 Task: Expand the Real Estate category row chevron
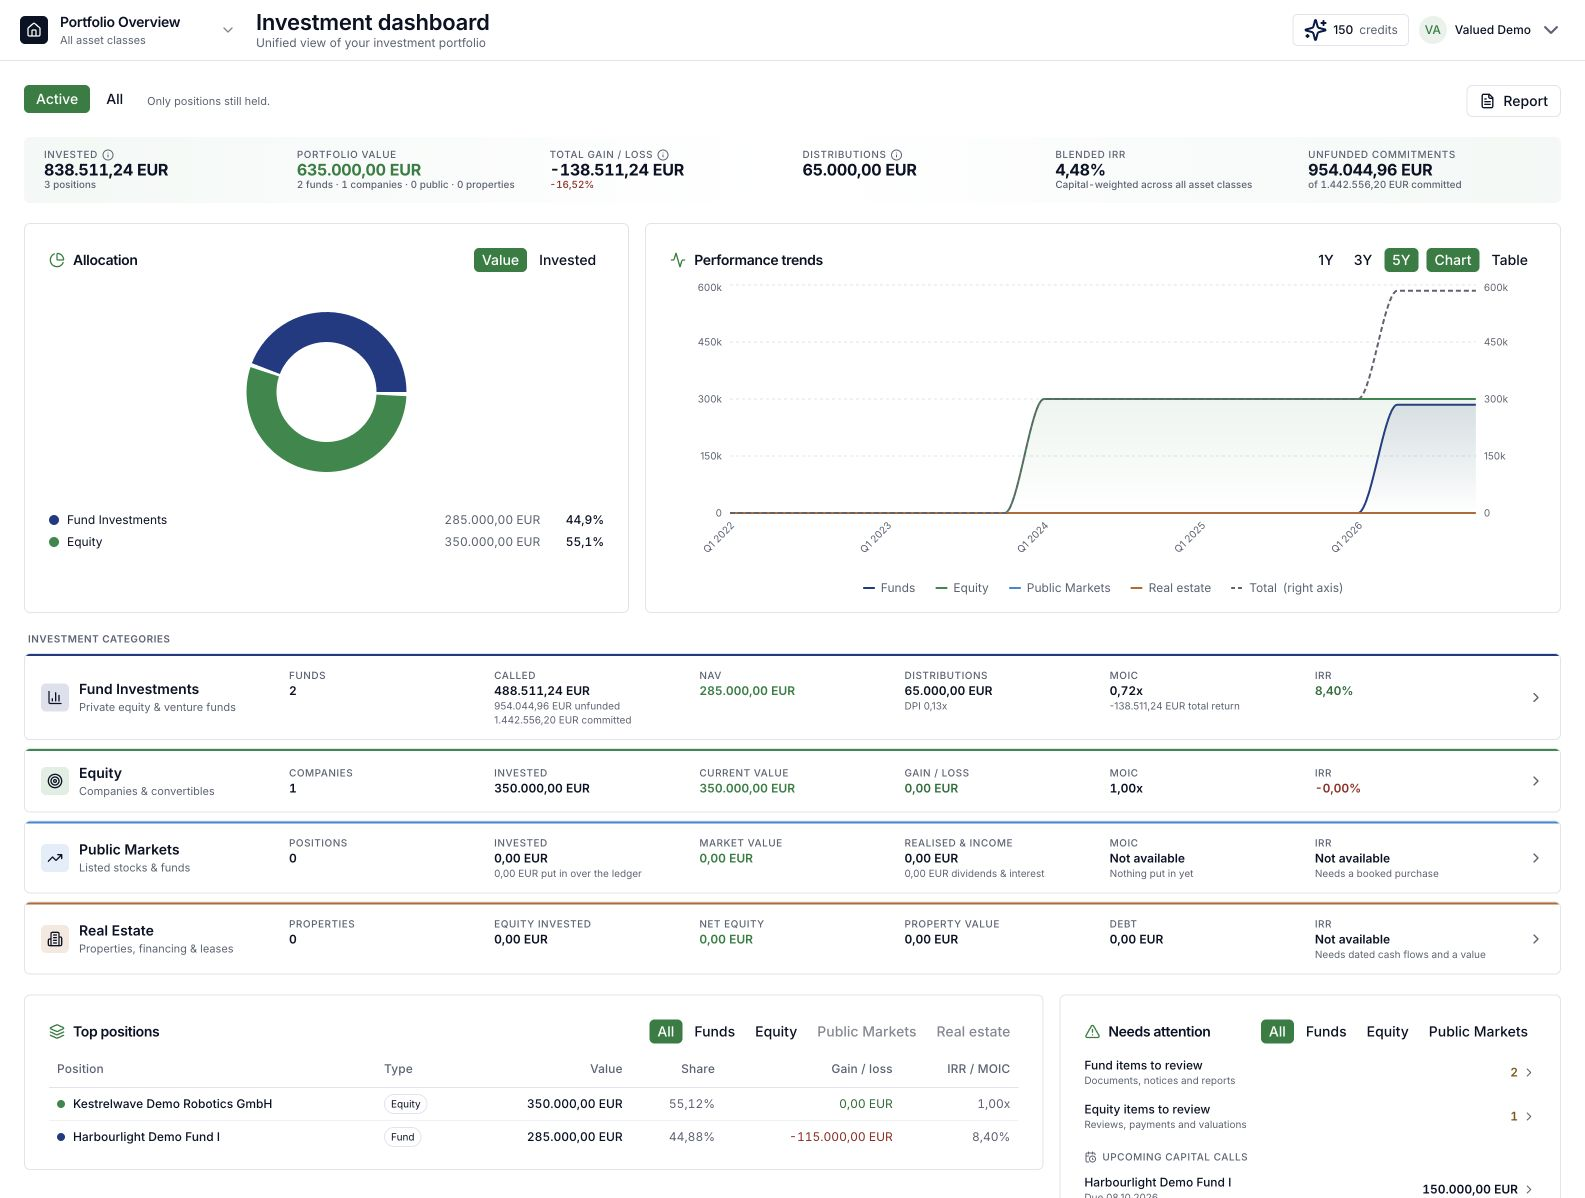(x=1536, y=939)
